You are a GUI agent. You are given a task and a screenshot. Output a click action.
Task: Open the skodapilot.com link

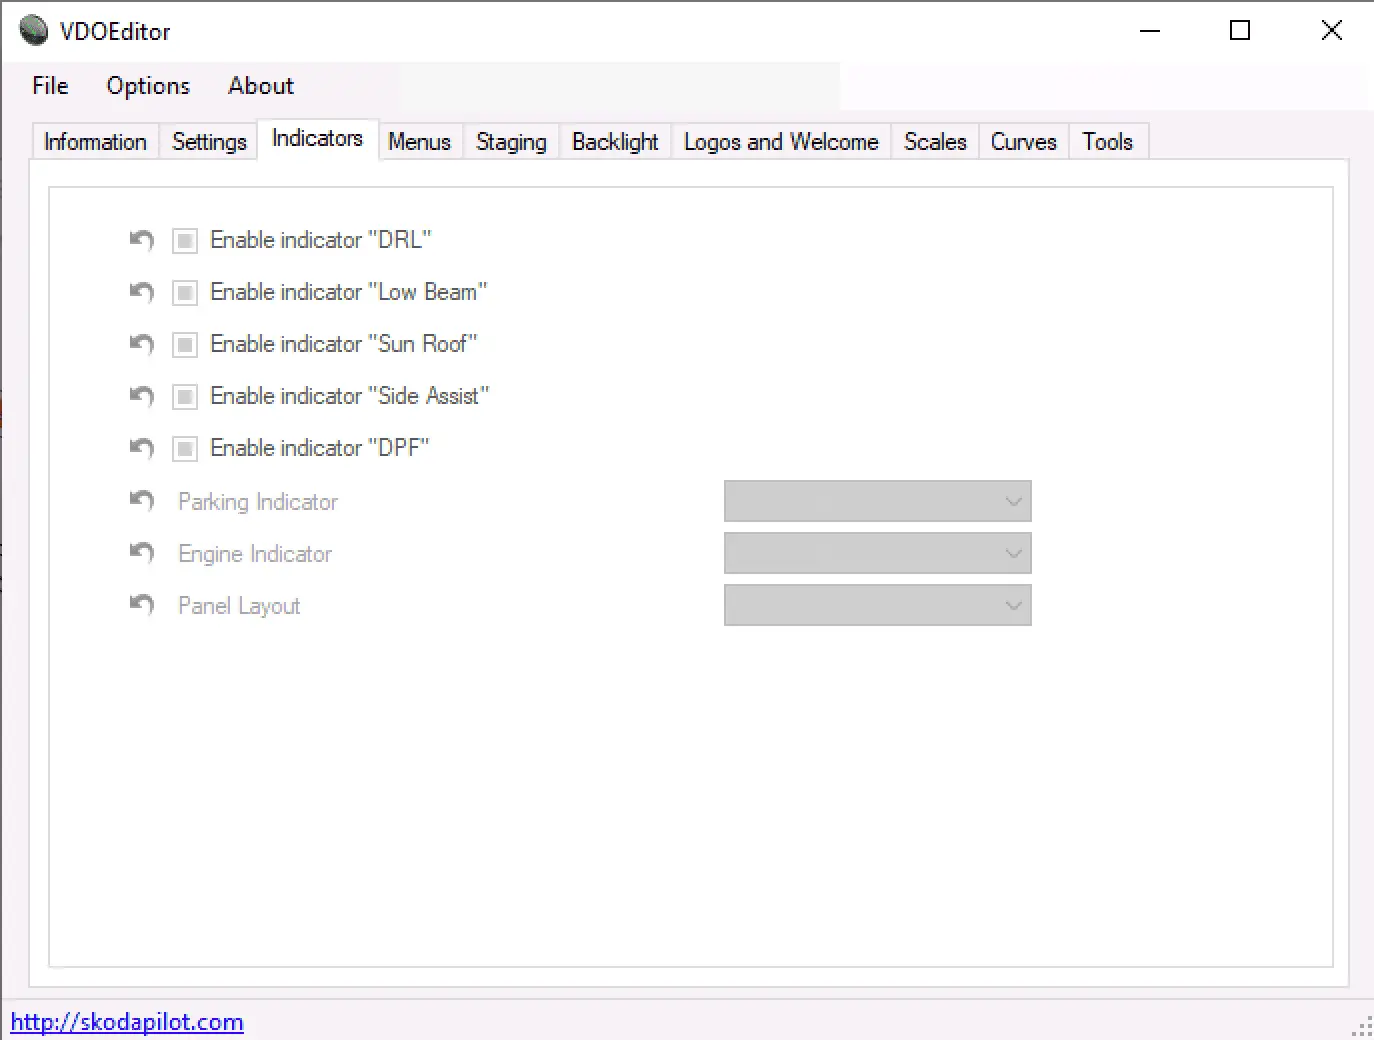[127, 1022]
